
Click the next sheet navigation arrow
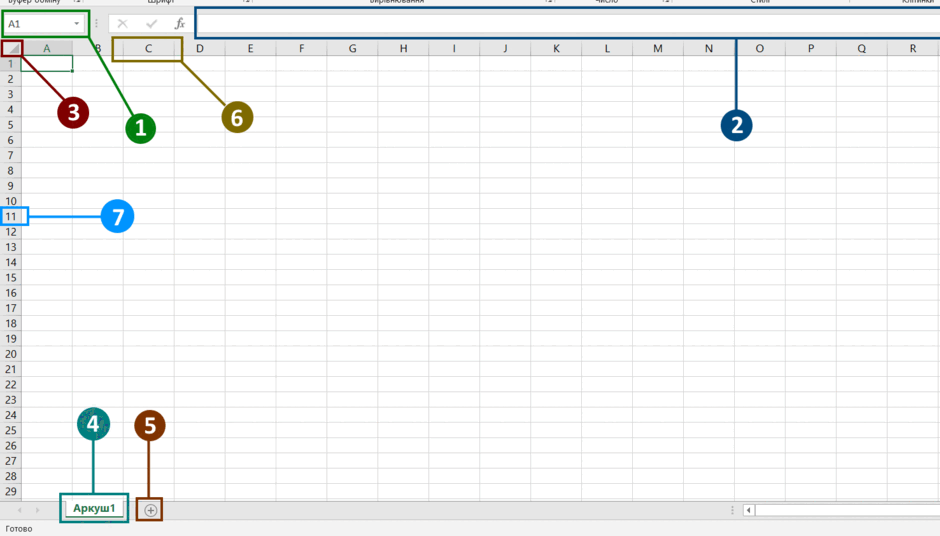(37, 510)
